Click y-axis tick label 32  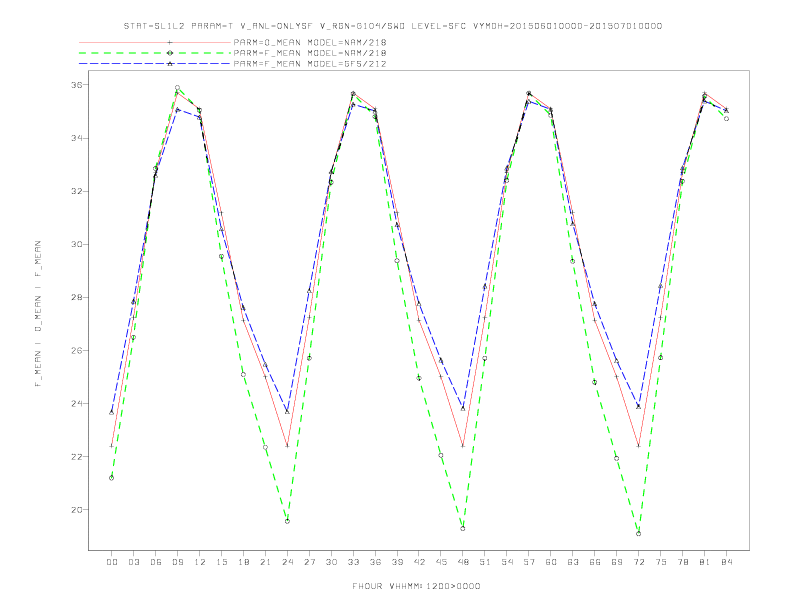(x=77, y=191)
